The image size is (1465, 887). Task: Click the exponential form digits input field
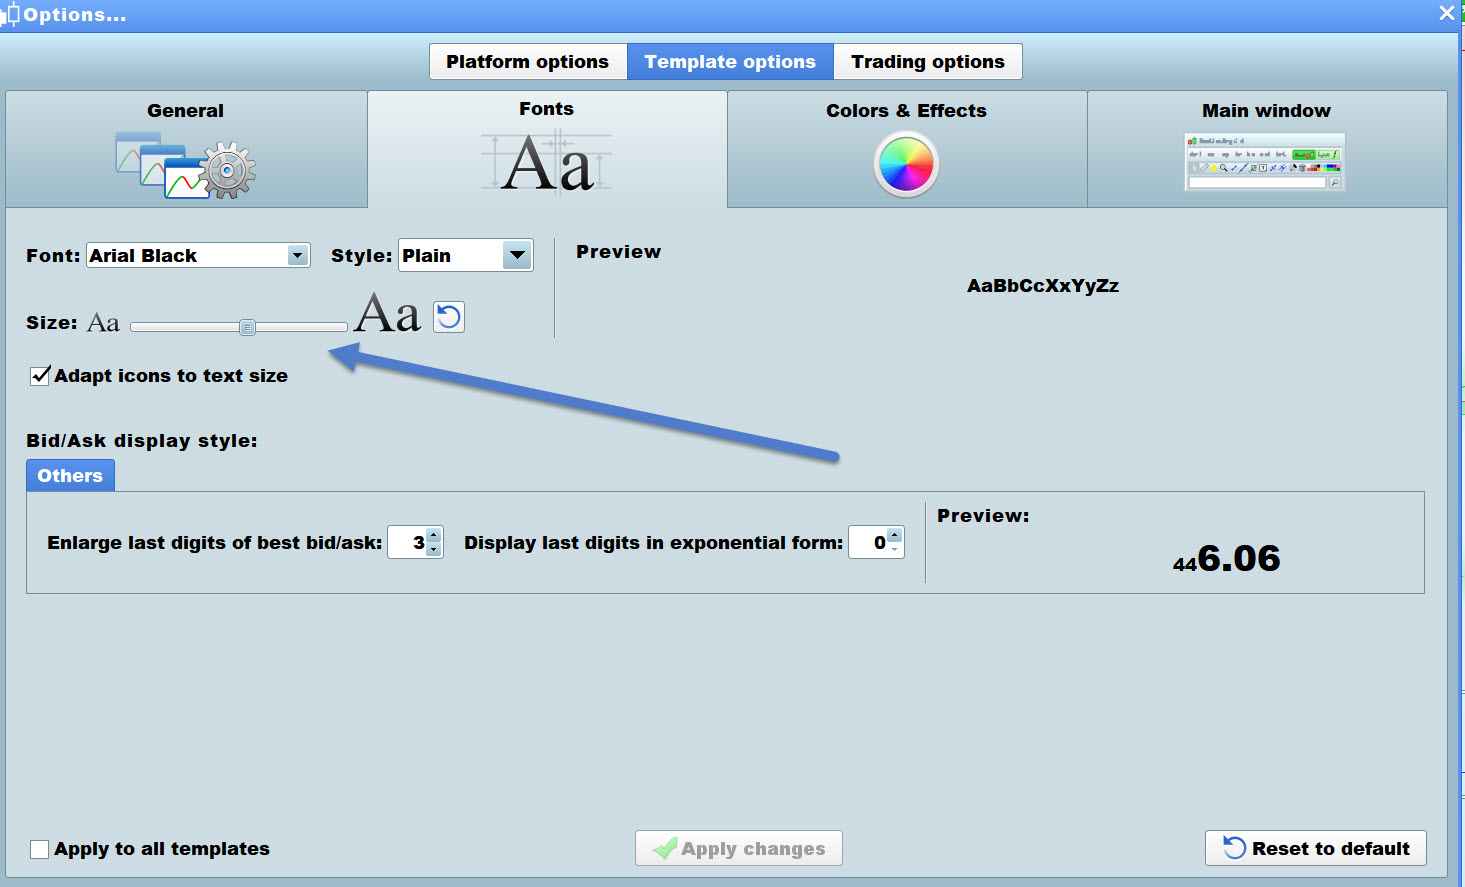868,542
